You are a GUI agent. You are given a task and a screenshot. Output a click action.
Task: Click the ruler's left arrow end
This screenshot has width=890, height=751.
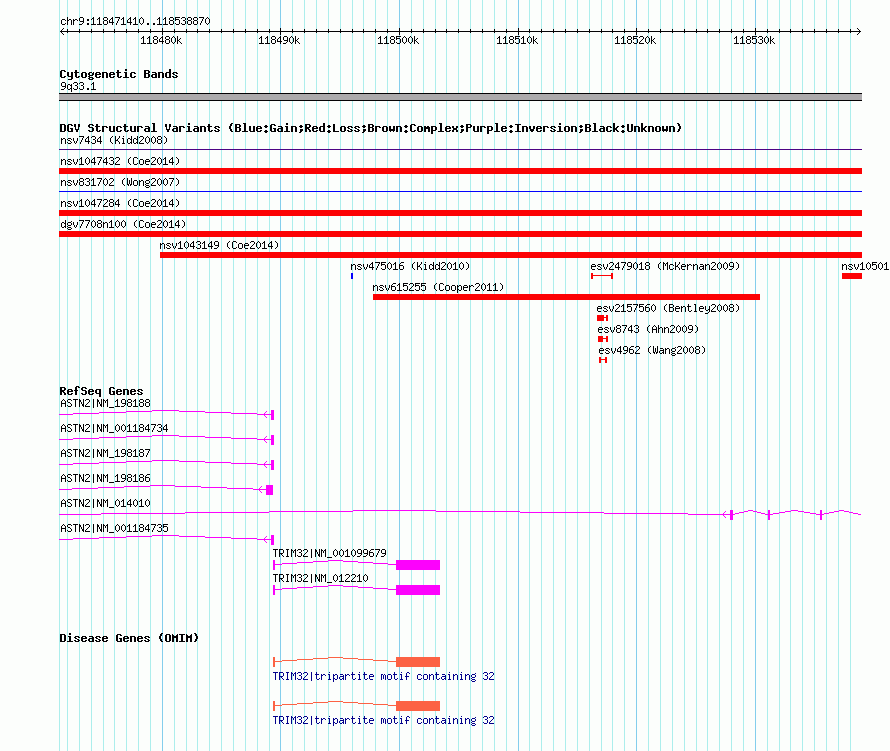(x=62, y=31)
